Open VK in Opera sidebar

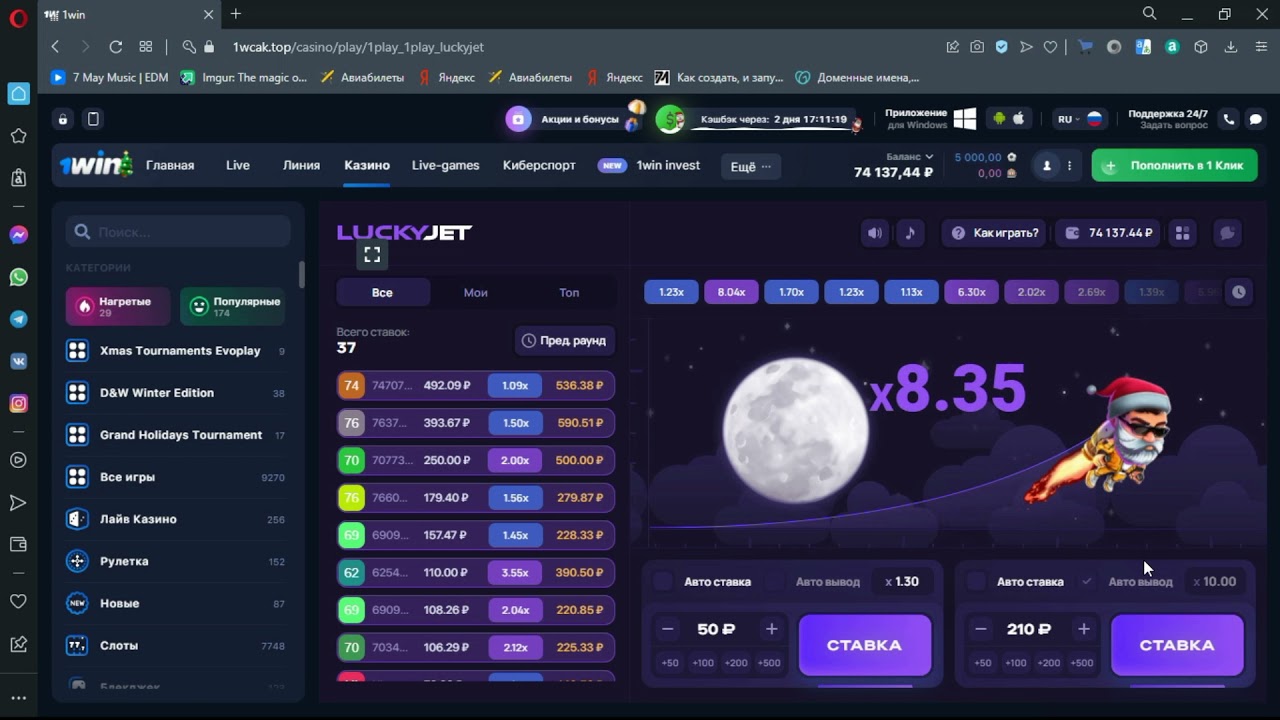[x=18, y=361]
